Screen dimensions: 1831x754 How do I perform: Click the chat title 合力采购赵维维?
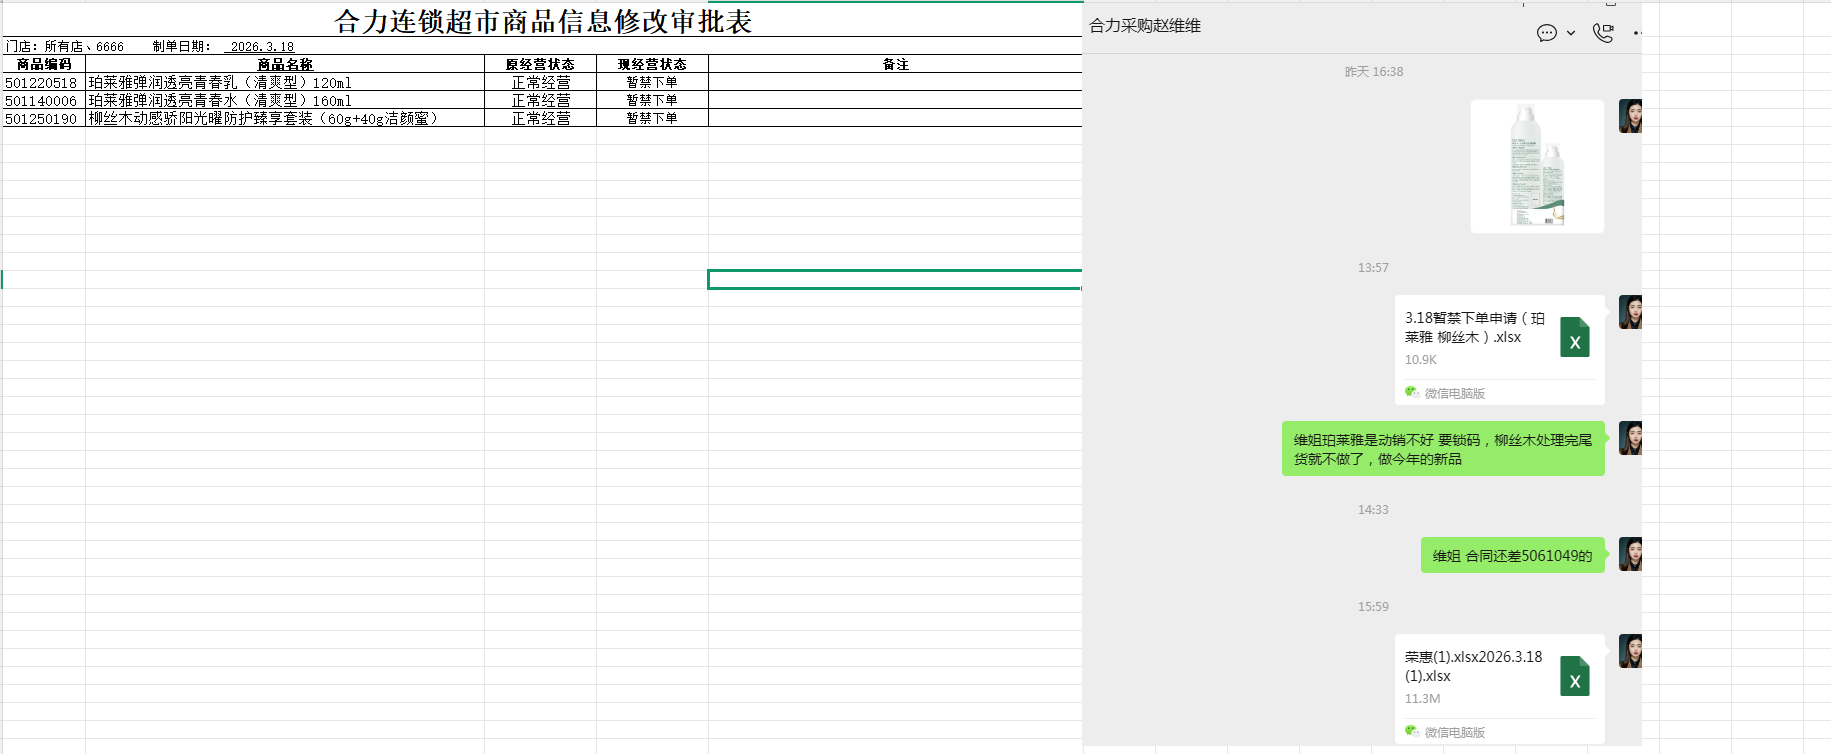pos(1145,26)
